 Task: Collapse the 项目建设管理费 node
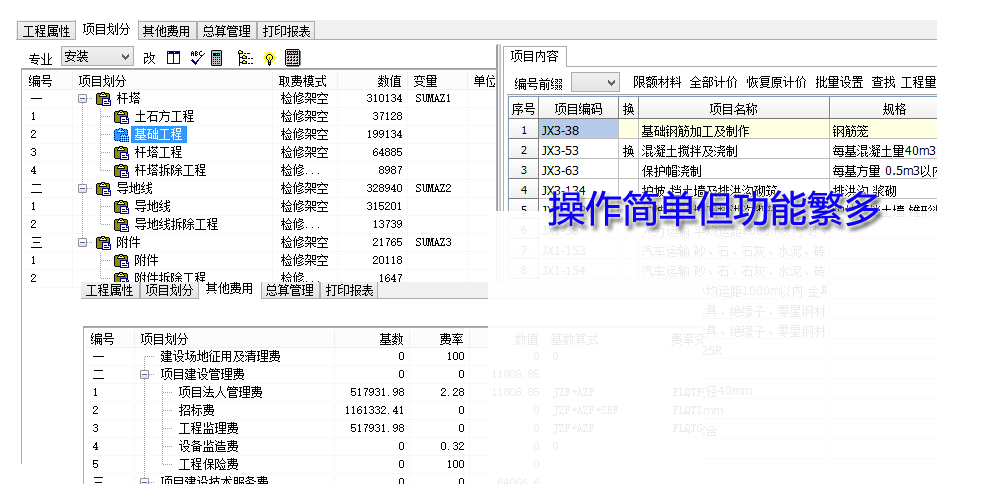pyautogui.click(x=145, y=374)
